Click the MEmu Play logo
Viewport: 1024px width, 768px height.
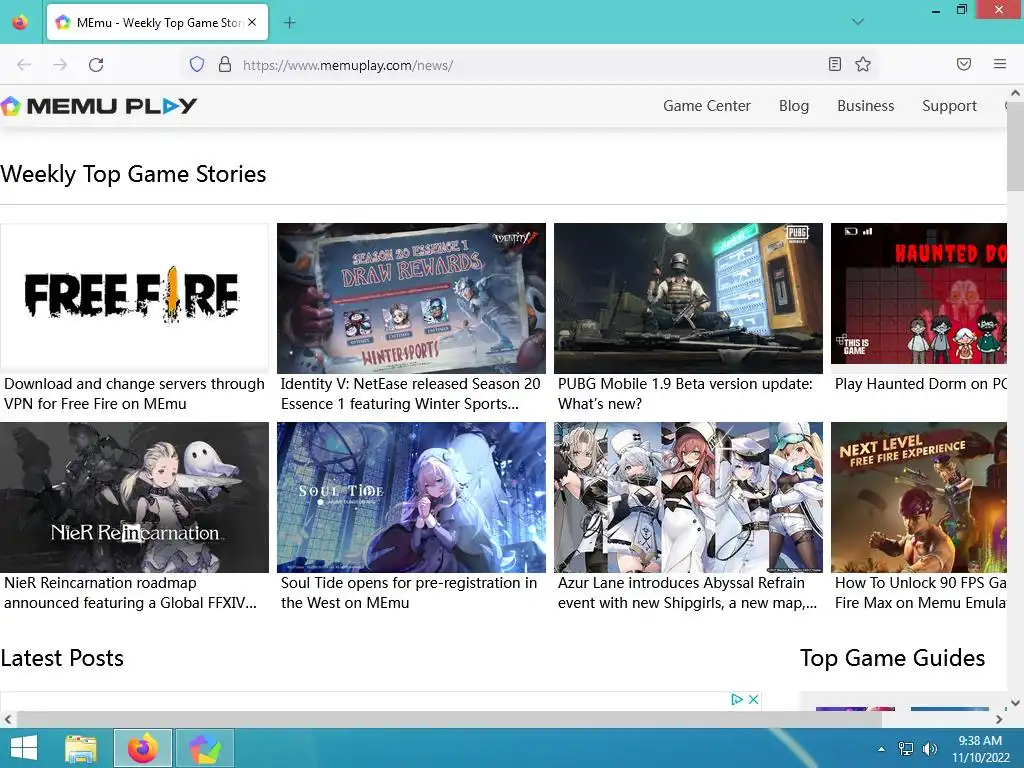click(99, 106)
